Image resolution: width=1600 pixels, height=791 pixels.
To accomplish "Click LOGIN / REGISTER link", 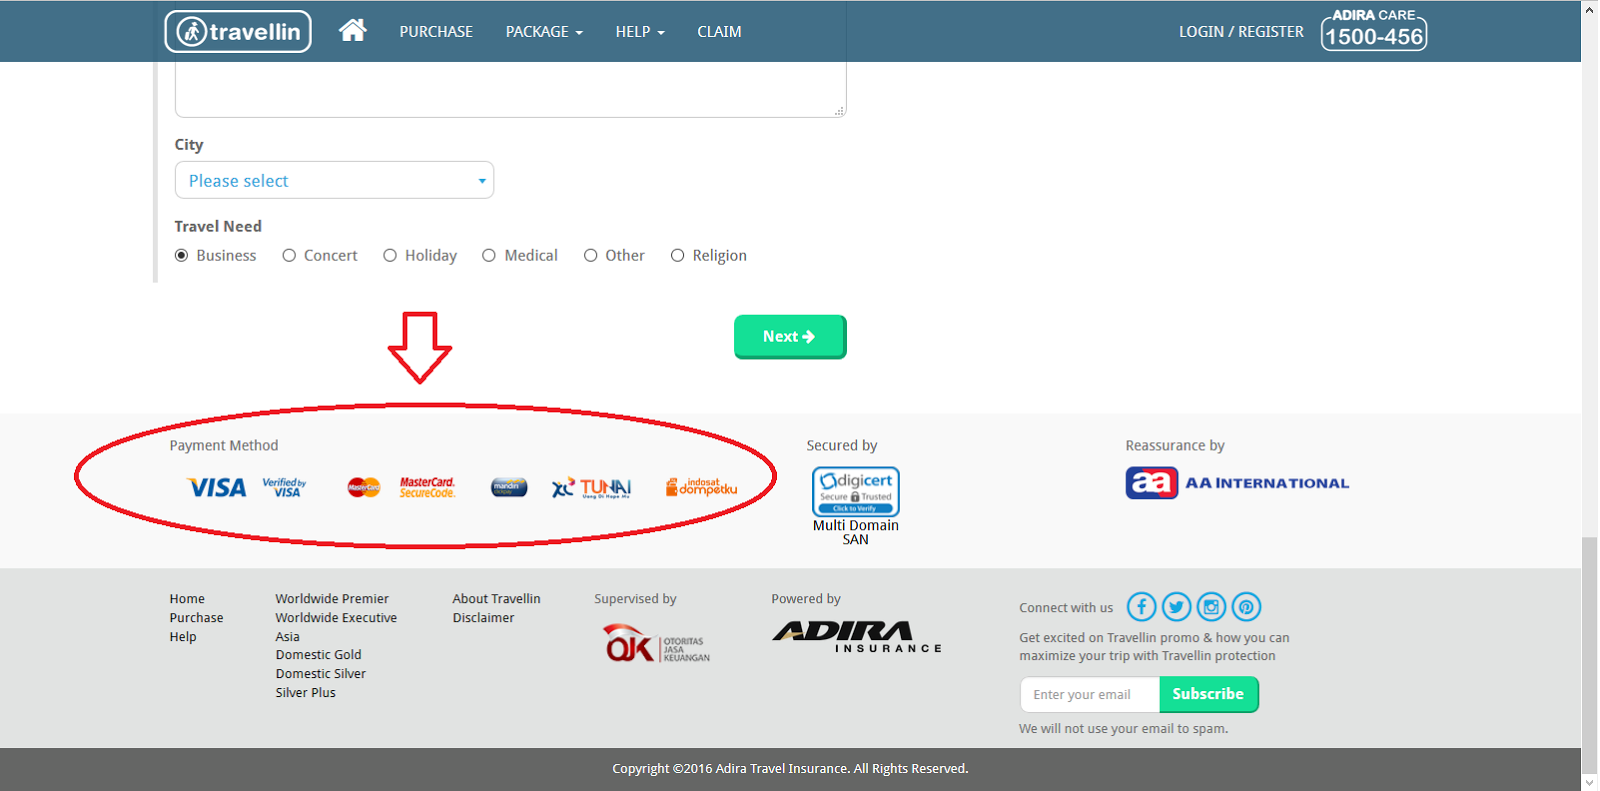I will (1241, 32).
